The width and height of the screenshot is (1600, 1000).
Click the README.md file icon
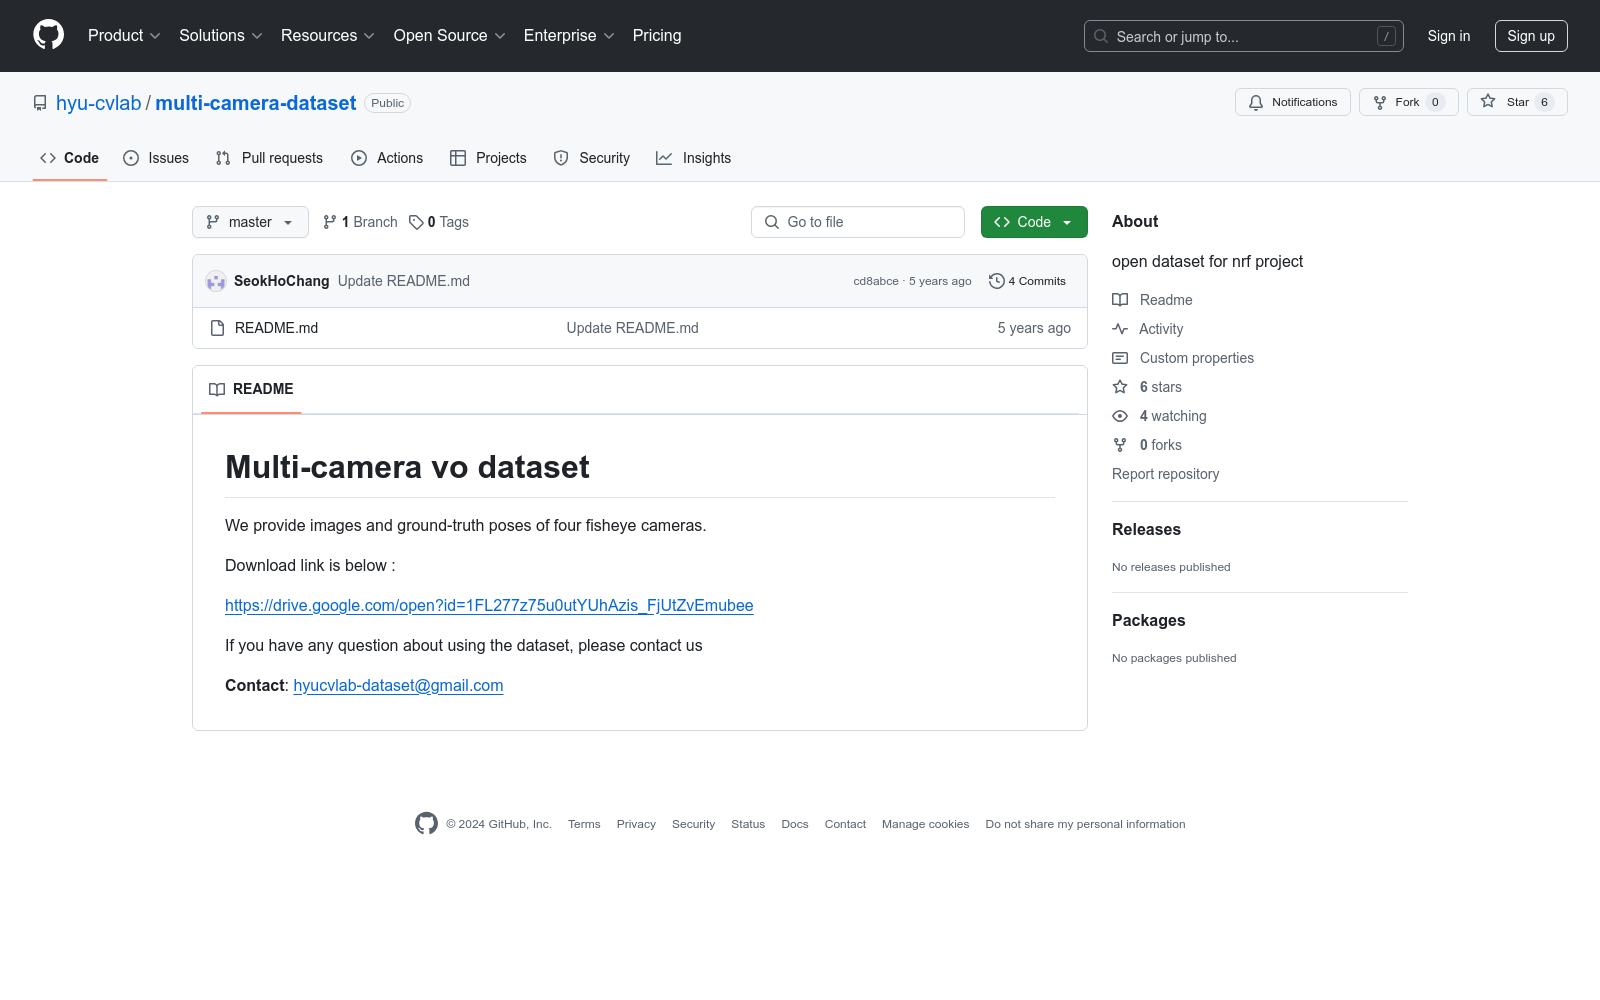(x=217, y=328)
